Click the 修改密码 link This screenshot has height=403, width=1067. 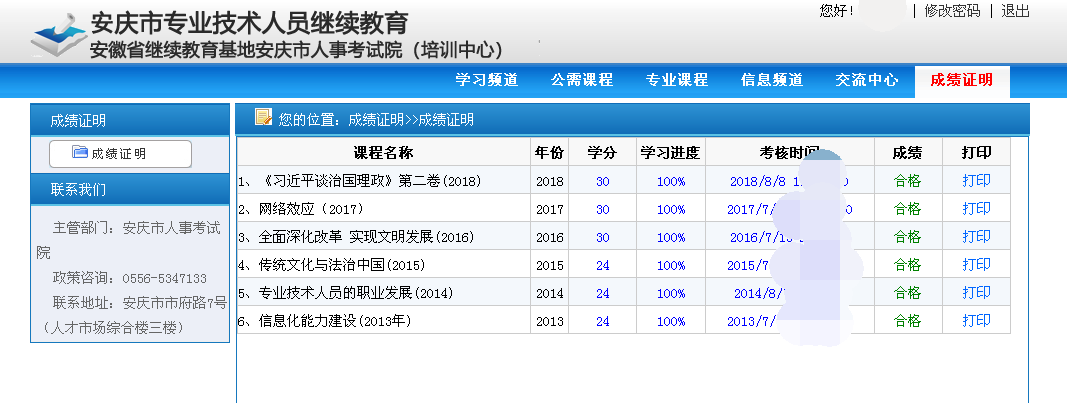952,11
